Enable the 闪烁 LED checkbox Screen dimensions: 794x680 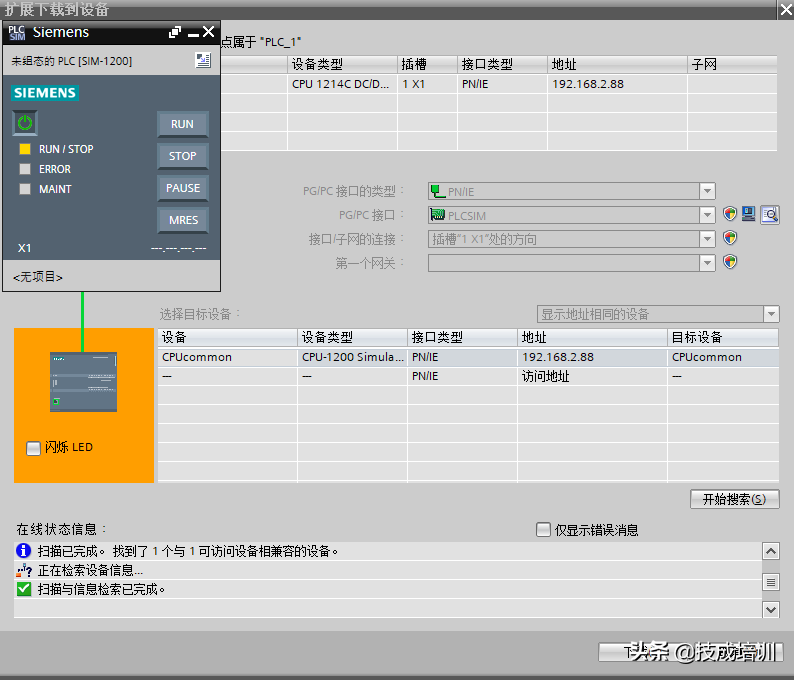[x=33, y=448]
